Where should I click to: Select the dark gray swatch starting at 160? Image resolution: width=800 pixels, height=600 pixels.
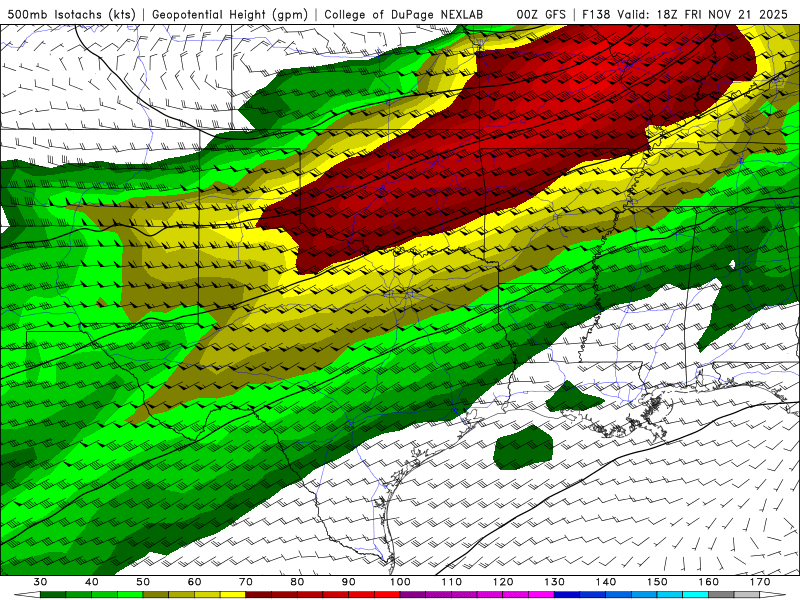(x=721, y=595)
